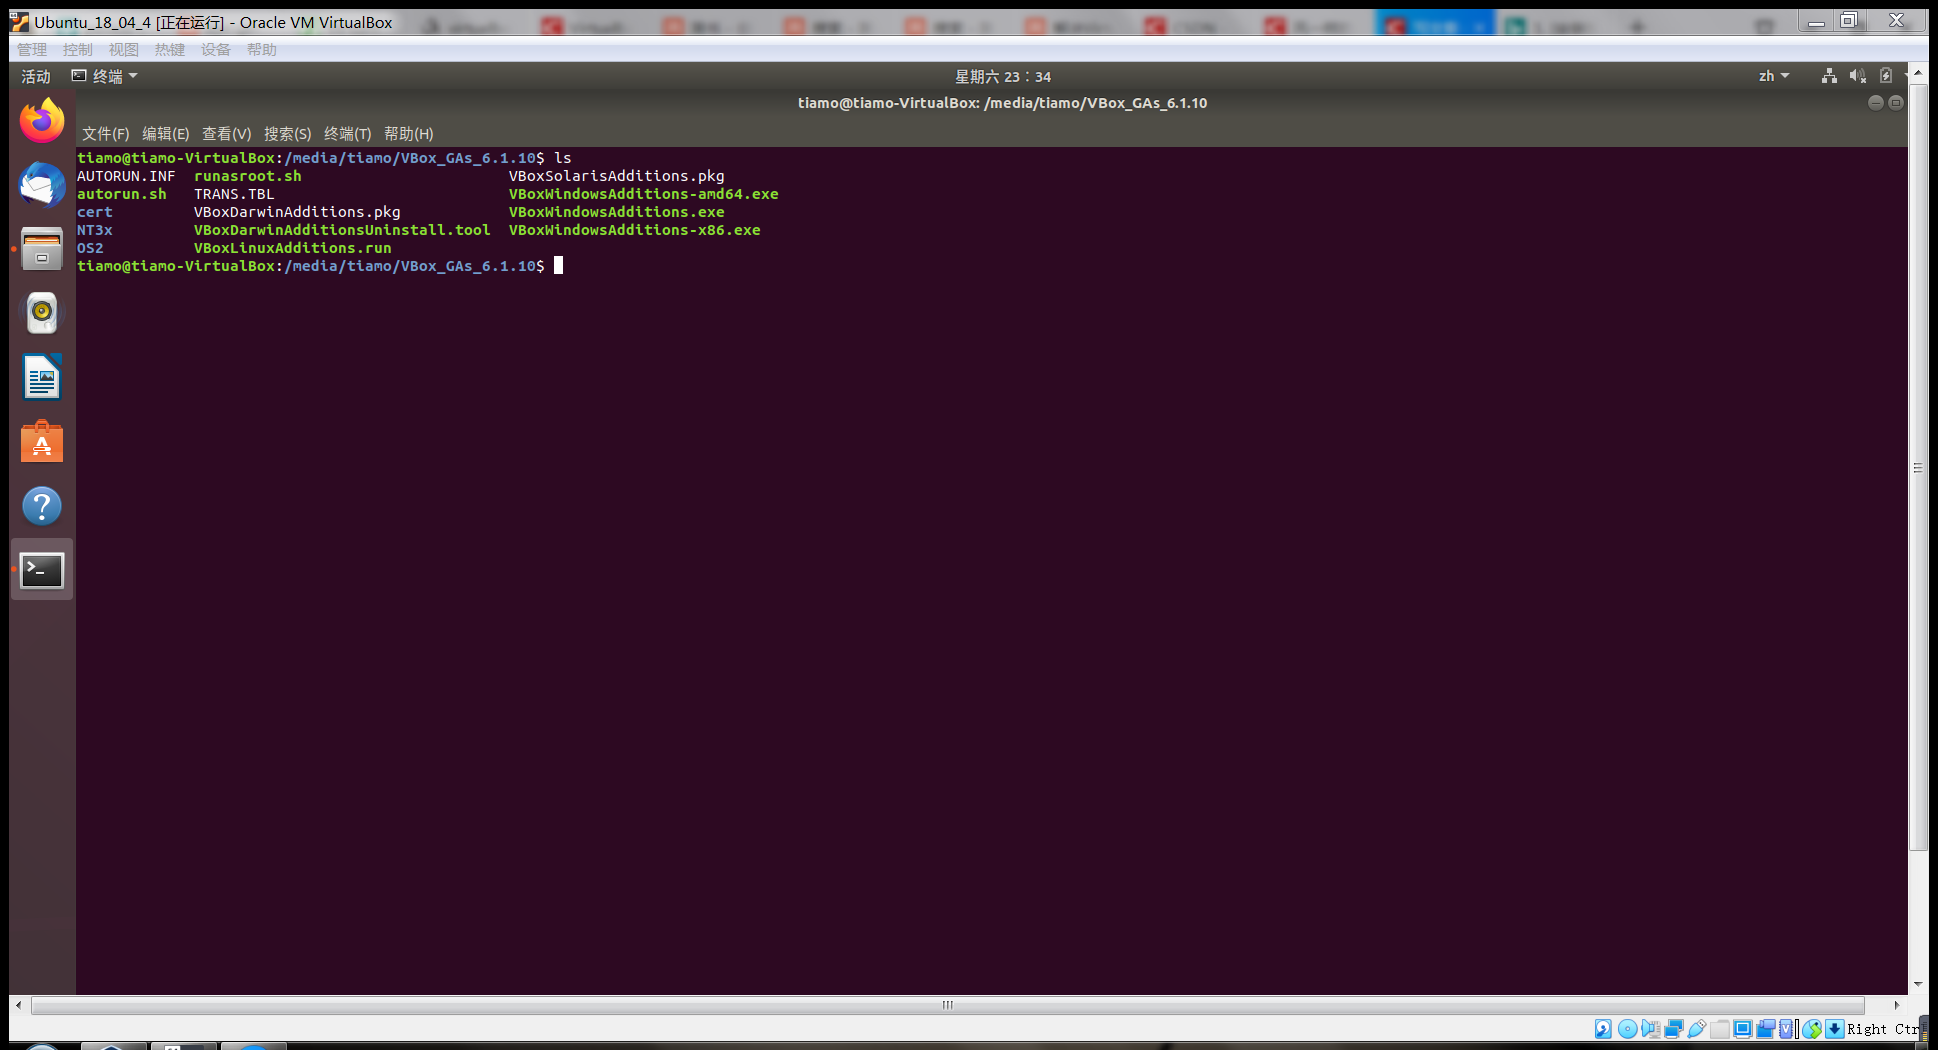Toggle the video recording status icon
Screen dimensions: 1938x1050
tap(1765, 1029)
